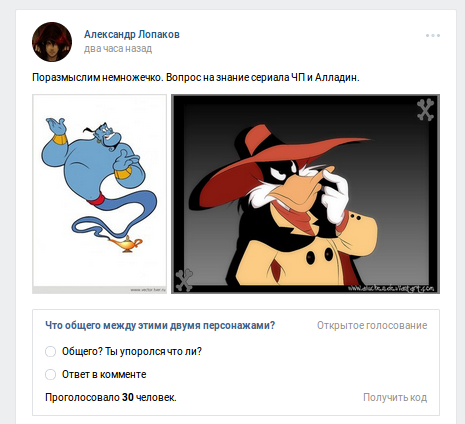Click the crossbones icon in Darkwing image's bottom corner
The image size is (465, 424).
click(184, 280)
